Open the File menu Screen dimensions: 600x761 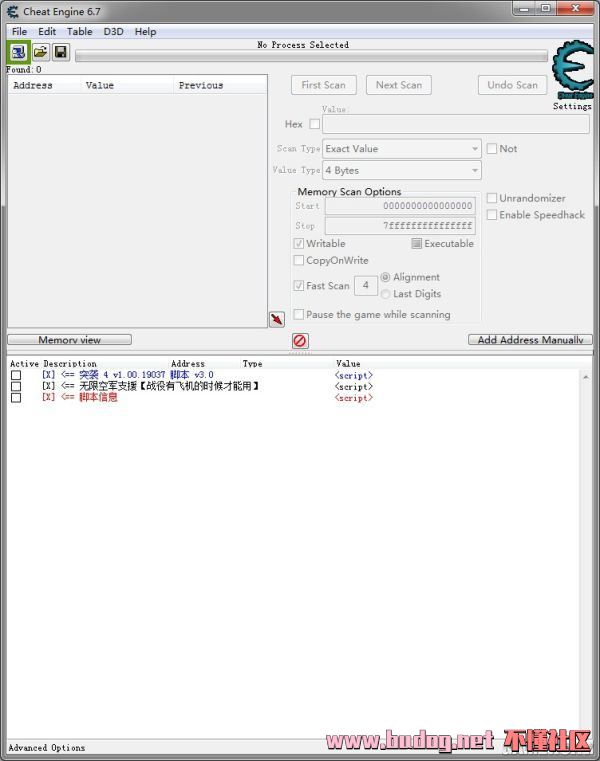click(x=19, y=32)
